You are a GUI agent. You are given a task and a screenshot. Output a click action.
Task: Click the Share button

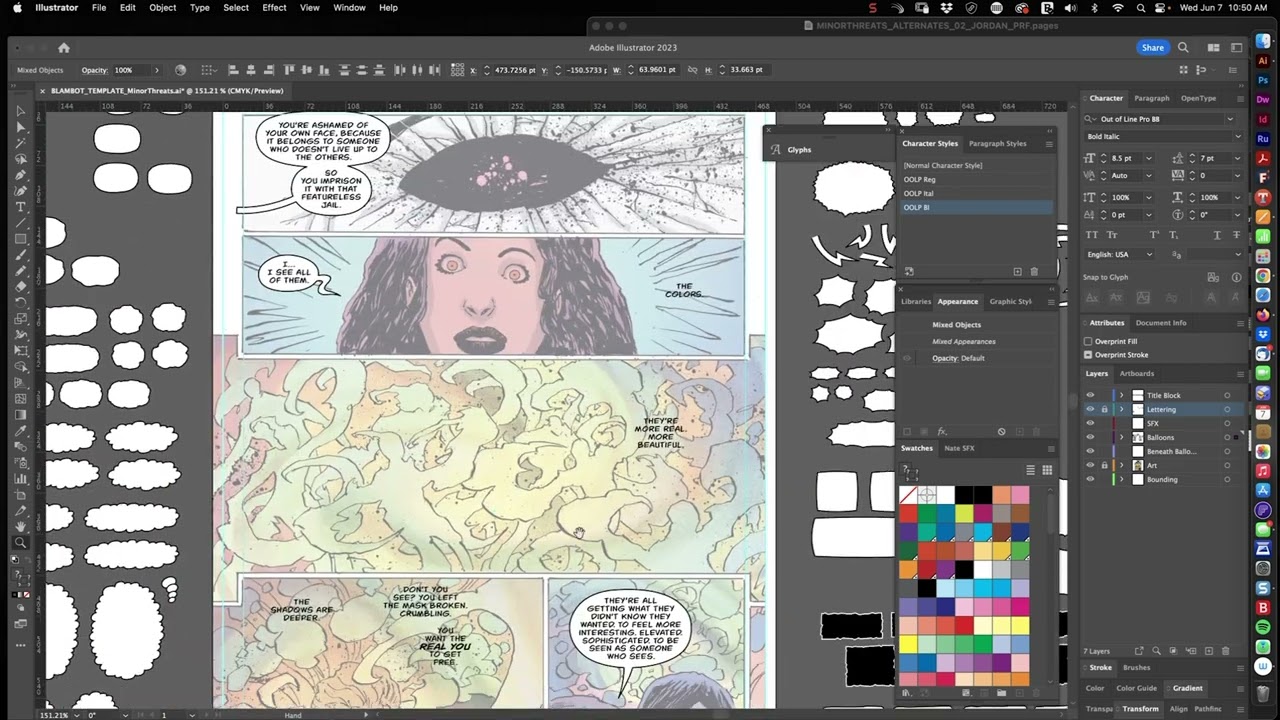(x=1153, y=47)
